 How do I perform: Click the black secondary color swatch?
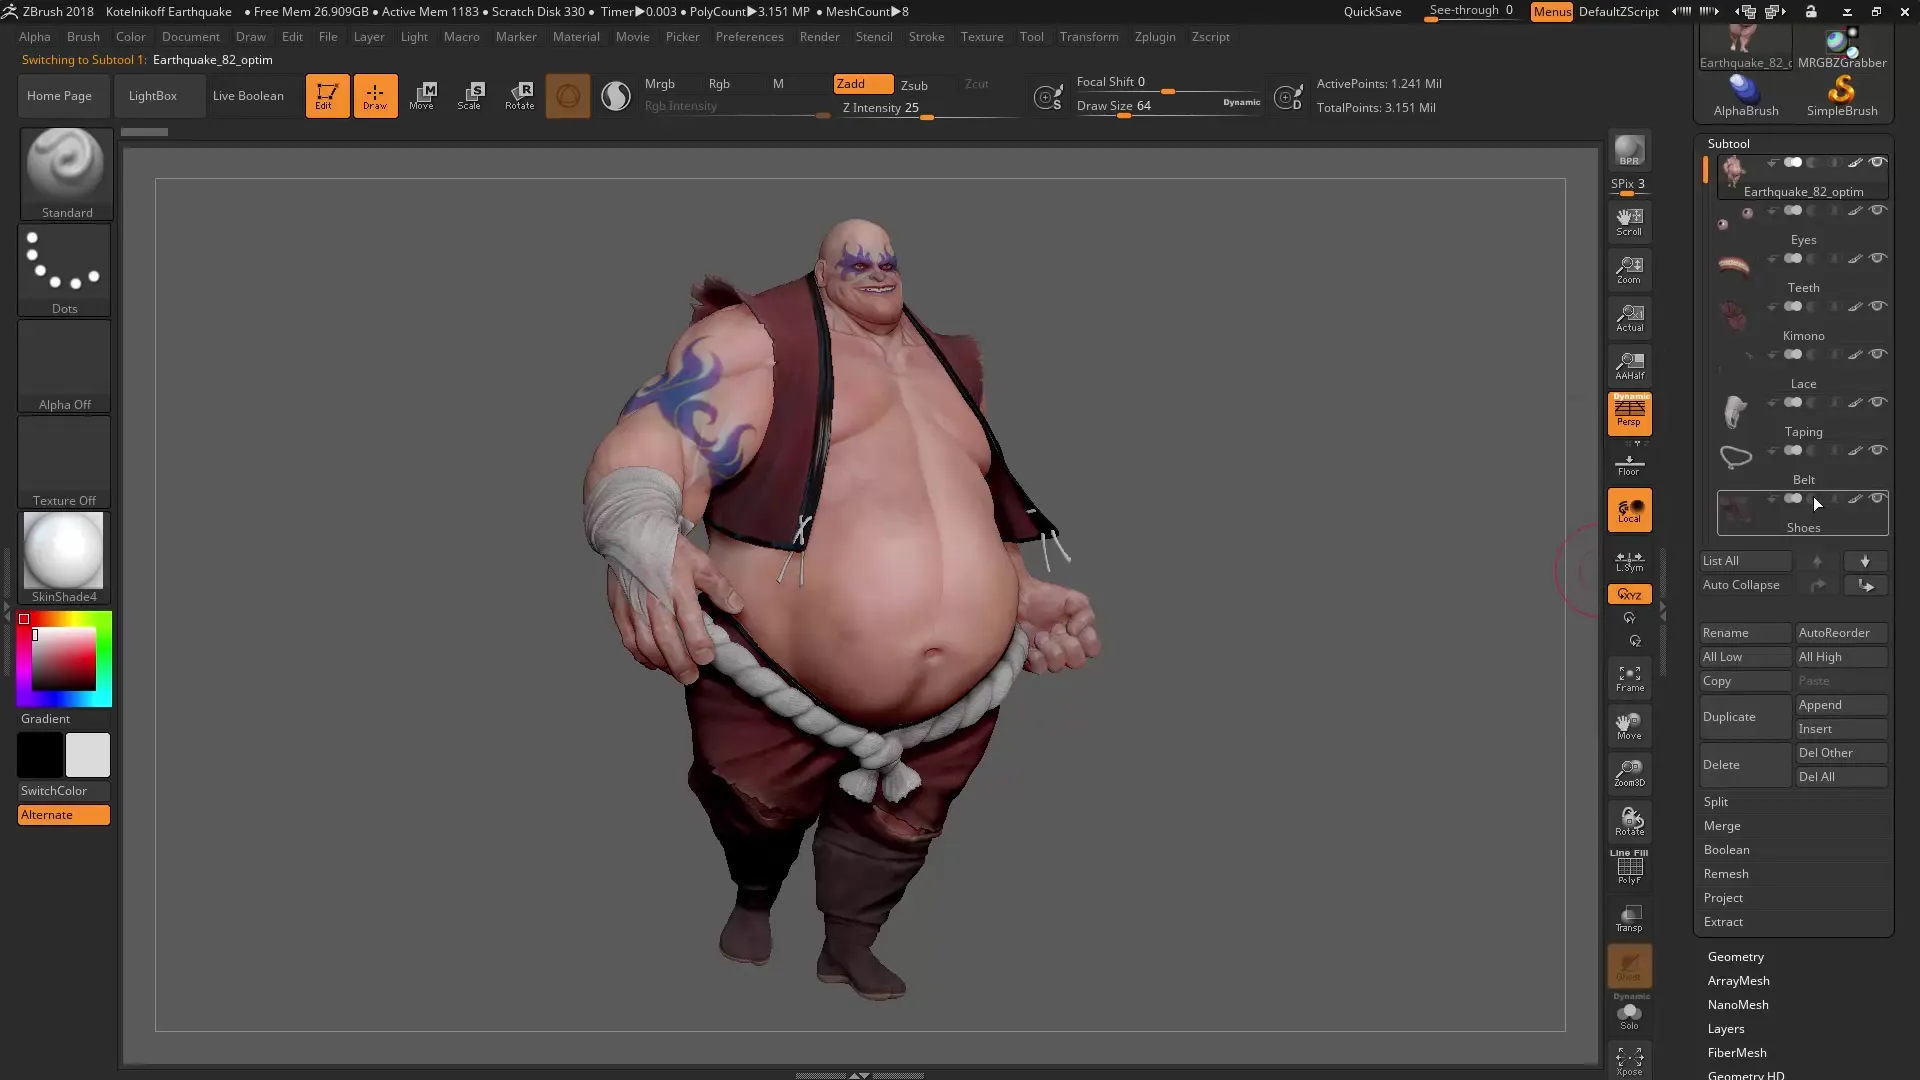tap(40, 755)
